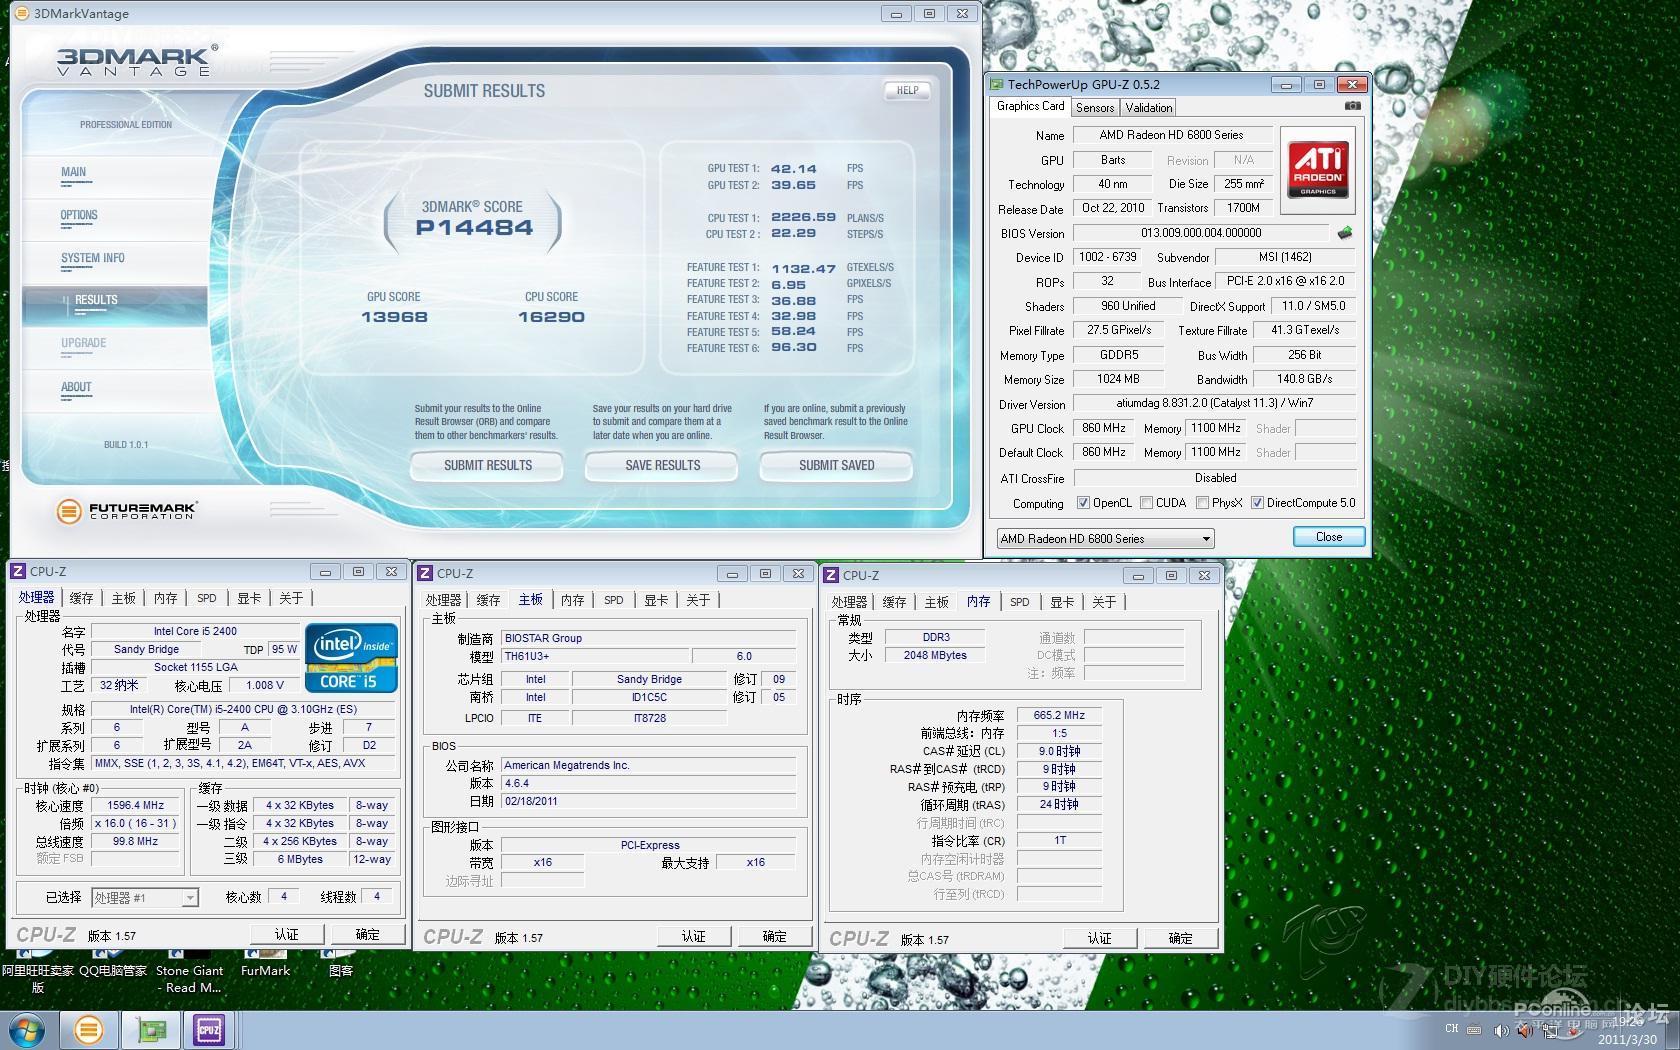Image resolution: width=1680 pixels, height=1050 pixels.
Task: Click 认证 in the processor CPU-Z window
Action: pos(286,934)
